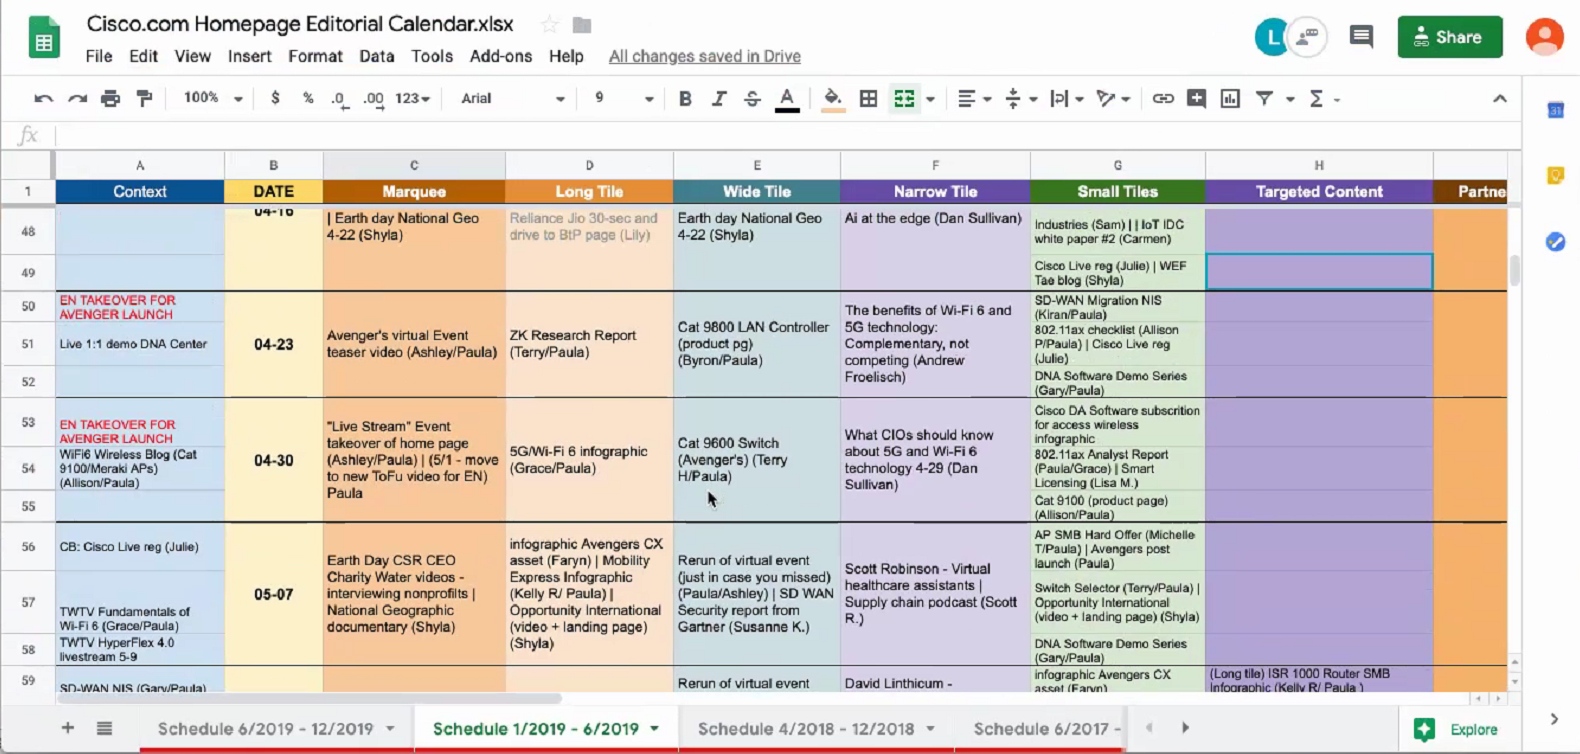Star this spreadsheet document
Image resolution: width=1580 pixels, height=754 pixels.
tap(549, 24)
